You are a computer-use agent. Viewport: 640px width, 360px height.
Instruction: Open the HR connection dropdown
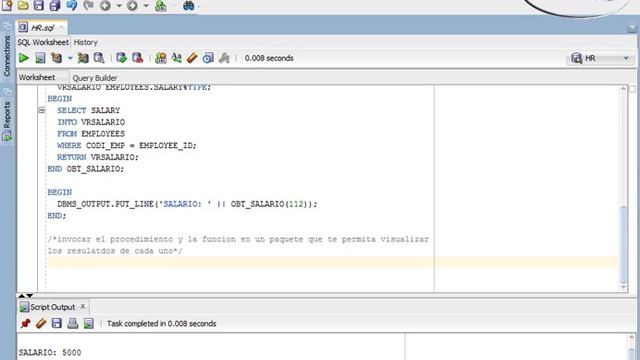click(600, 58)
